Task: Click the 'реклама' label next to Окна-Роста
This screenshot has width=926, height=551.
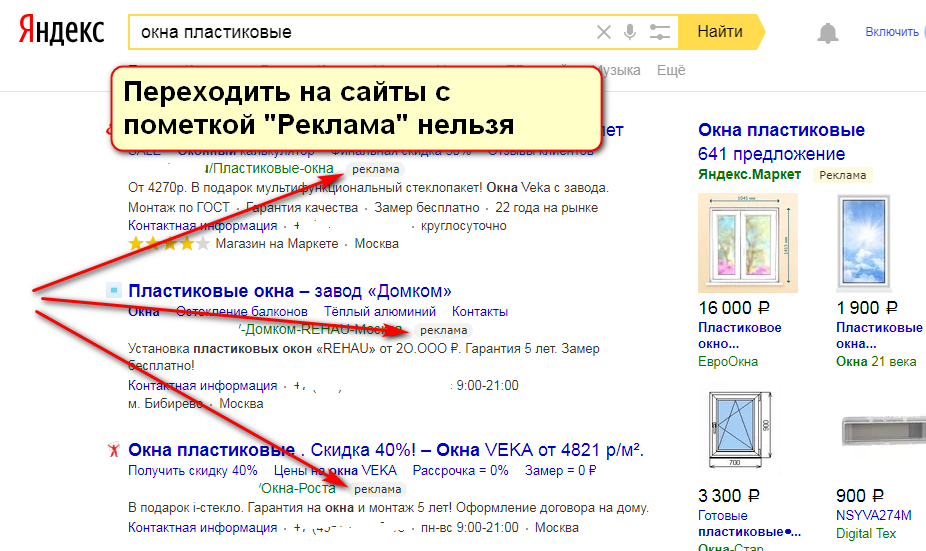Action: pyautogui.click(x=377, y=489)
